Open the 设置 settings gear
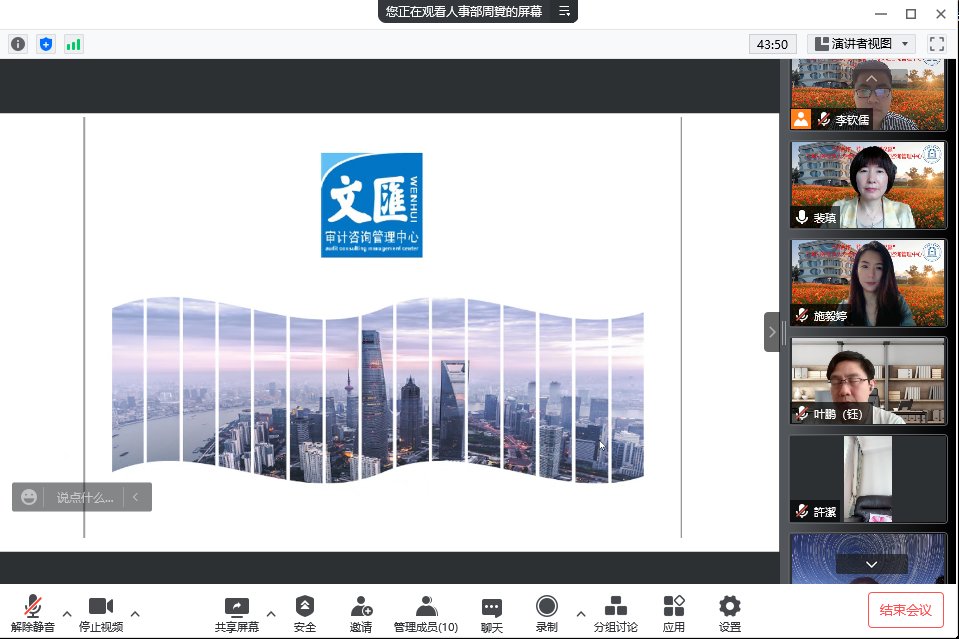The image size is (959, 639). tap(730, 613)
